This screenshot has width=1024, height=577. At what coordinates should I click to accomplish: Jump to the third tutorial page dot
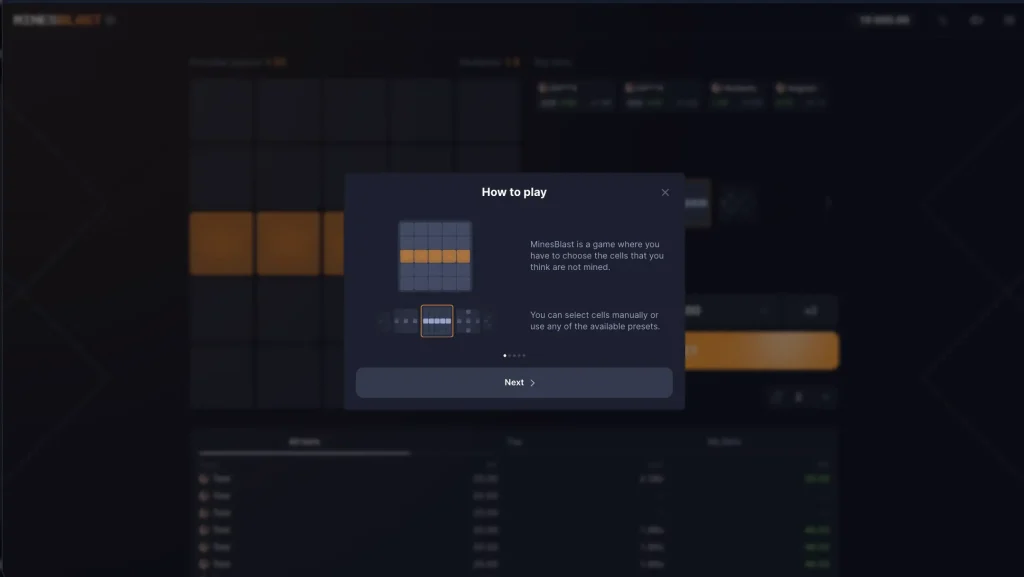(514, 355)
